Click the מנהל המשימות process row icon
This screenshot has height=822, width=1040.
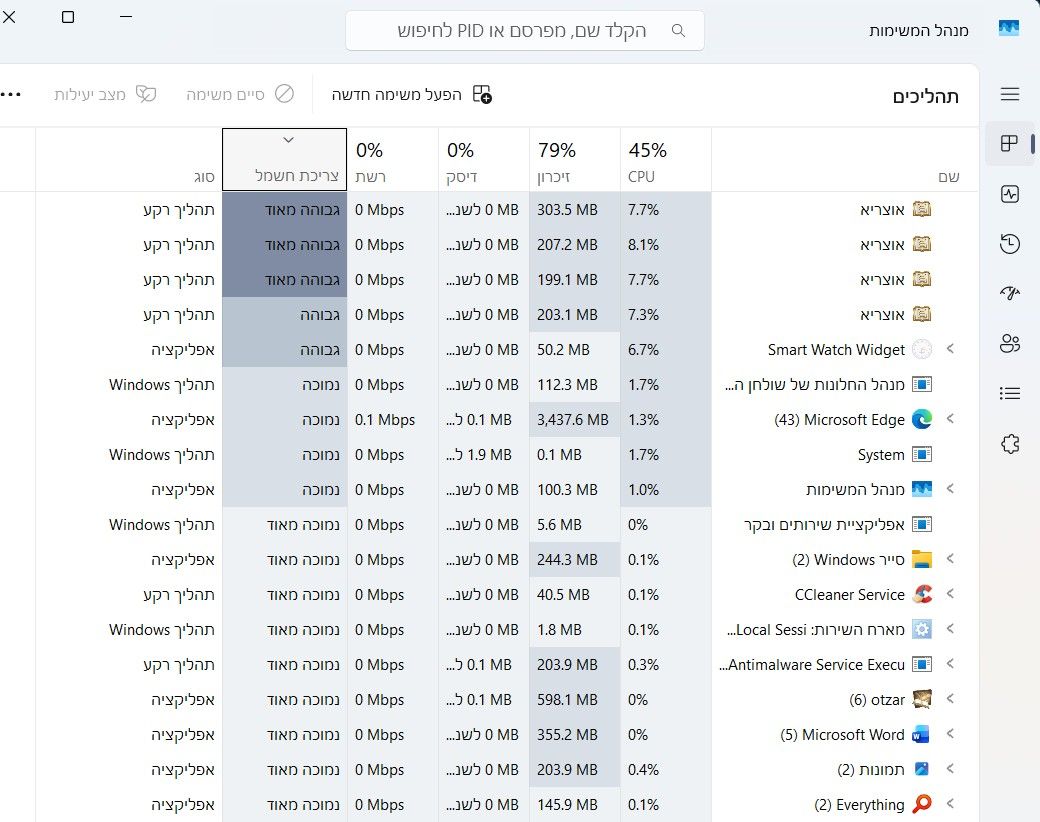922,490
